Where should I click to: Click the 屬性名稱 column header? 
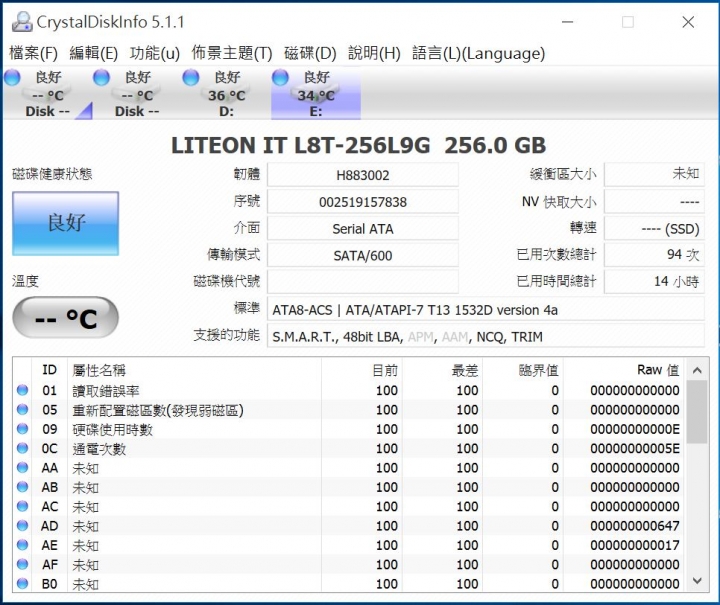point(195,370)
